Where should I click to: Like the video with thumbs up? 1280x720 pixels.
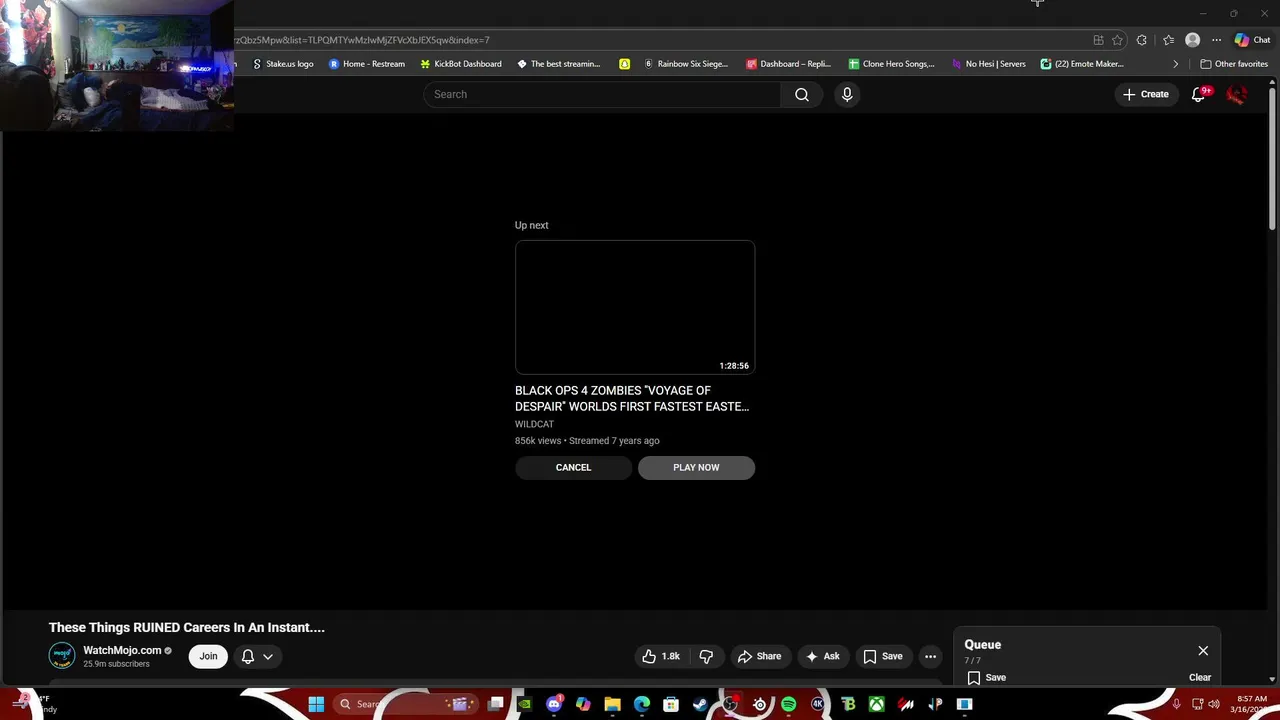click(x=661, y=656)
